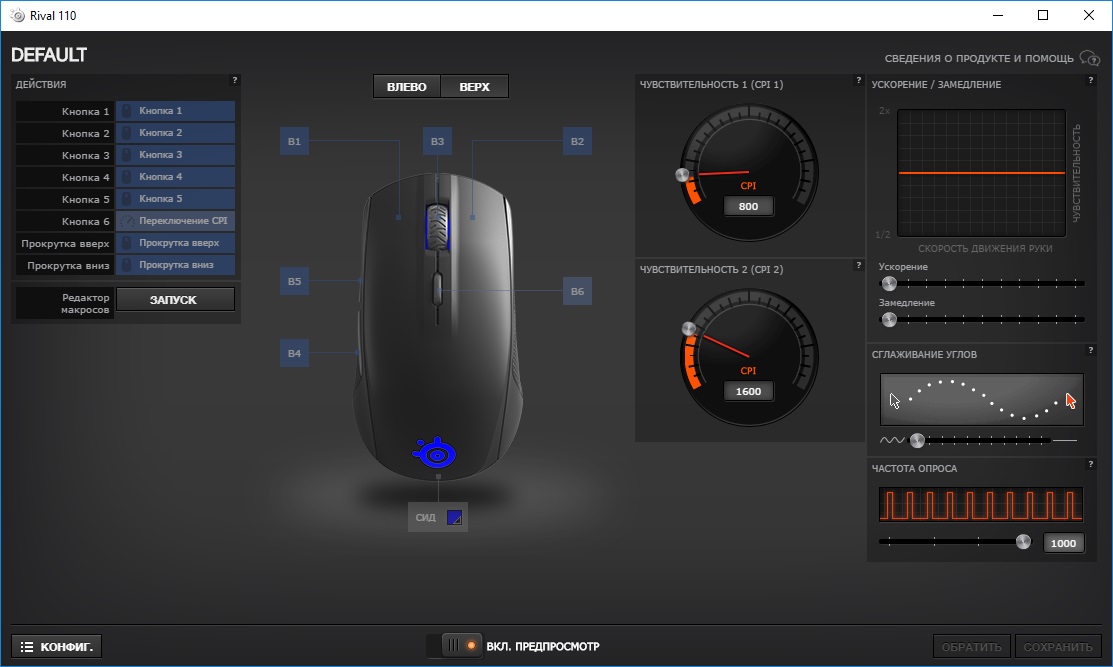Open help icon for СГЛАЖИВАНИЕ УГЛОВ

tap(1090, 350)
